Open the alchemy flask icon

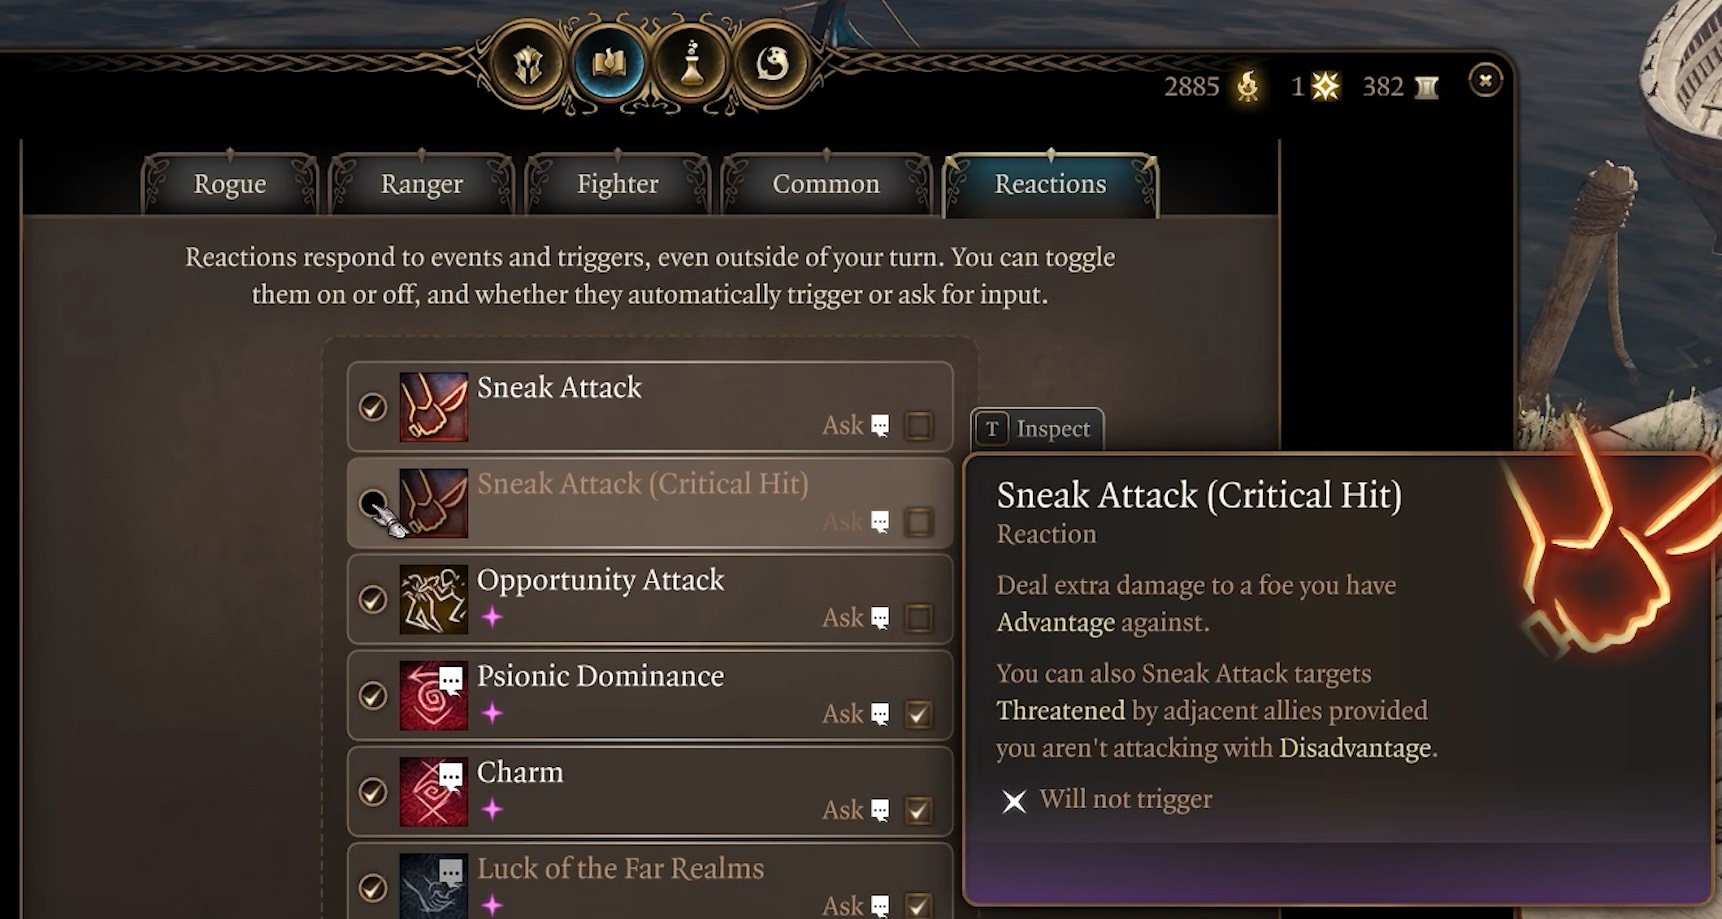691,66
